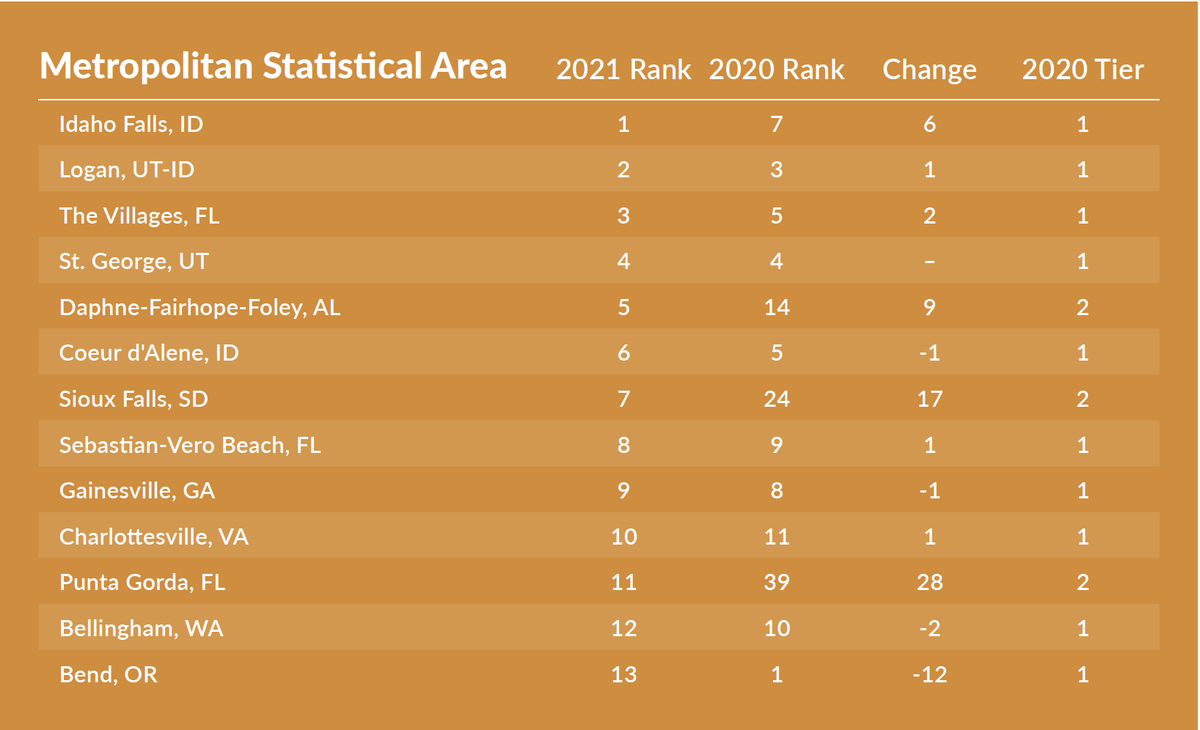This screenshot has width=1200, height=730.
Task: Click the Logan, UT-ID entry
Action: (126, 170)
